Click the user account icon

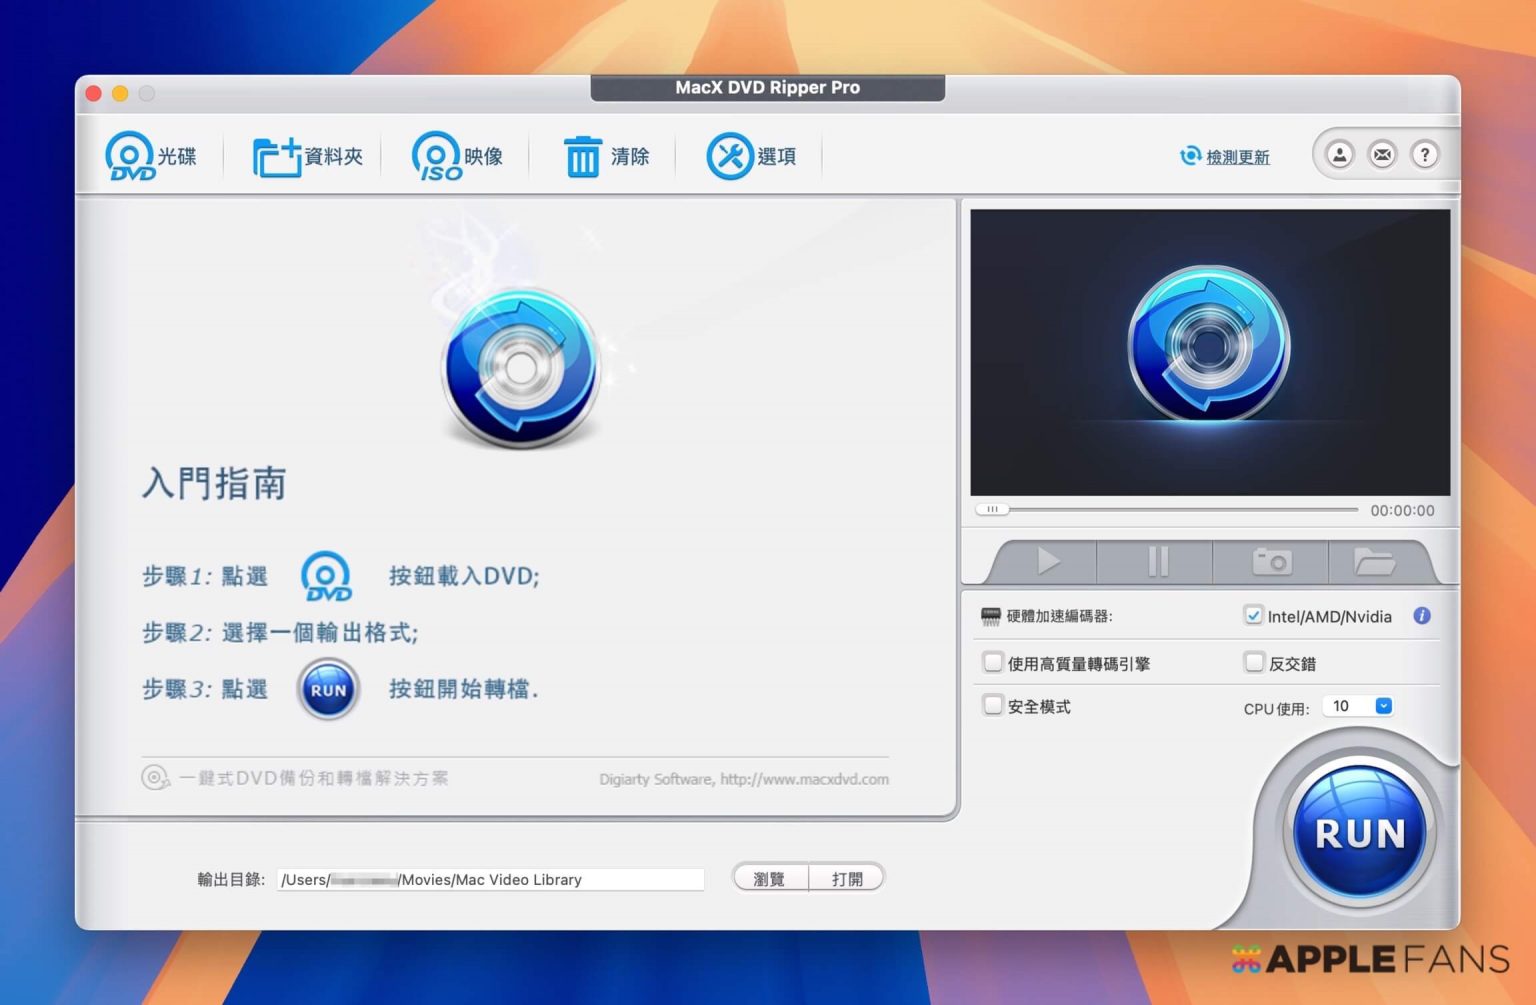pyautogui.click(x=1339, y=155)
